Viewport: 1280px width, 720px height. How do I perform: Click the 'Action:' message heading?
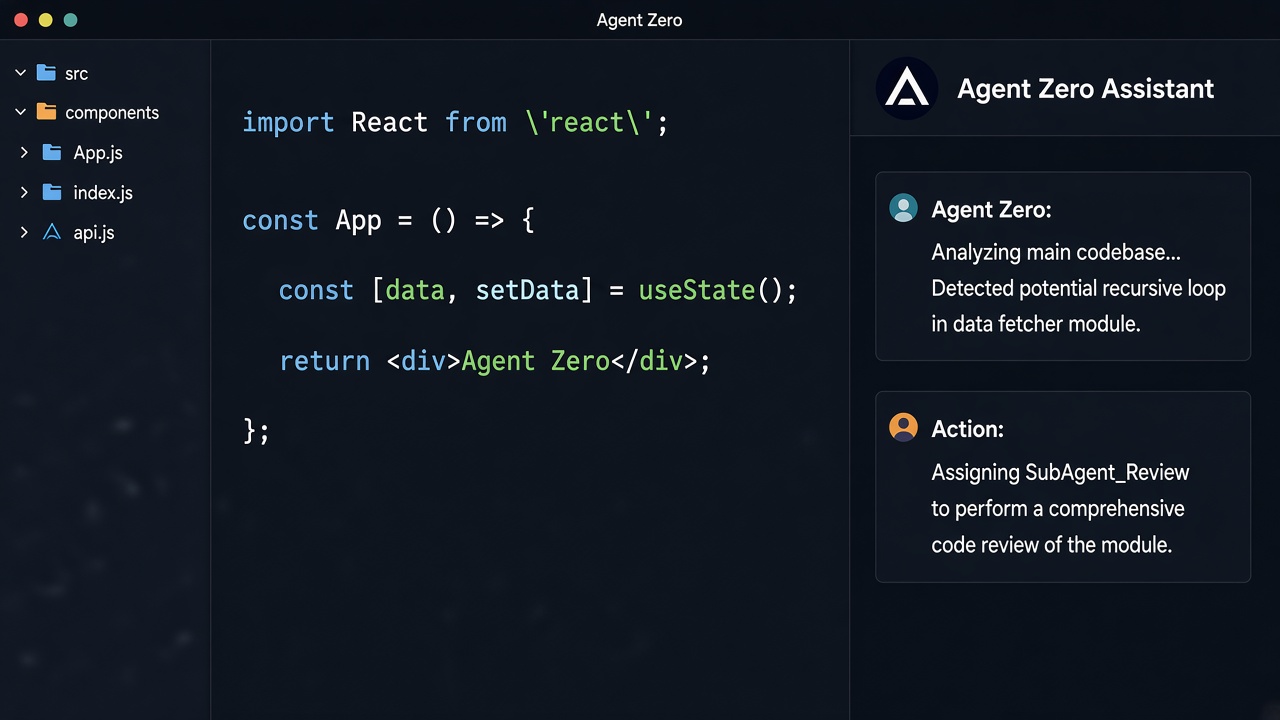tap(967, 429)
